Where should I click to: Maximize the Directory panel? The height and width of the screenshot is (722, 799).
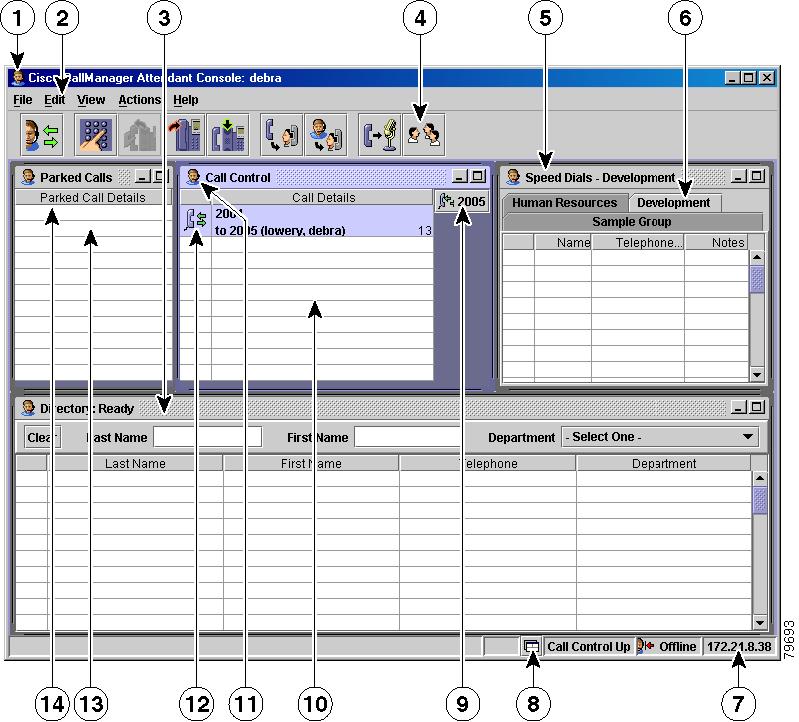[x=757, y=407]
